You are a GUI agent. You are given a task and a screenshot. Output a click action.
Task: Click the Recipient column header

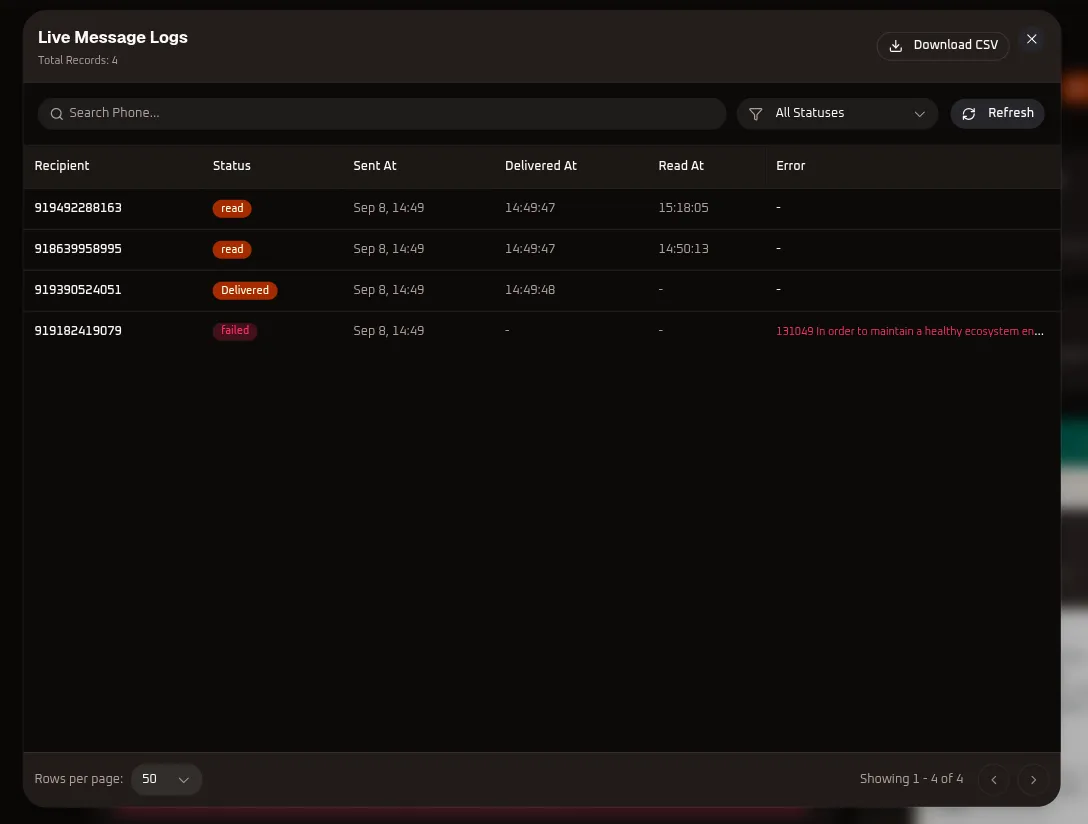pos(62,166)
